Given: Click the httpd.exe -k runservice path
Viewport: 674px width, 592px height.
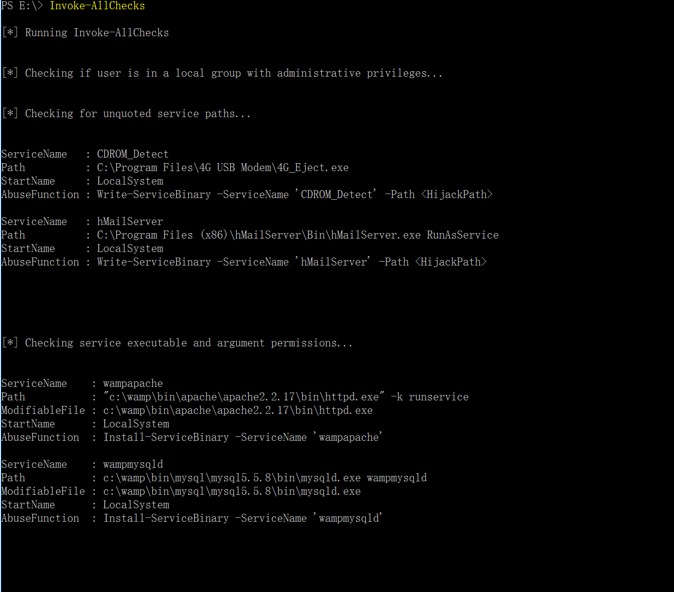Looking at the screenshot, I should click(285, 397).
